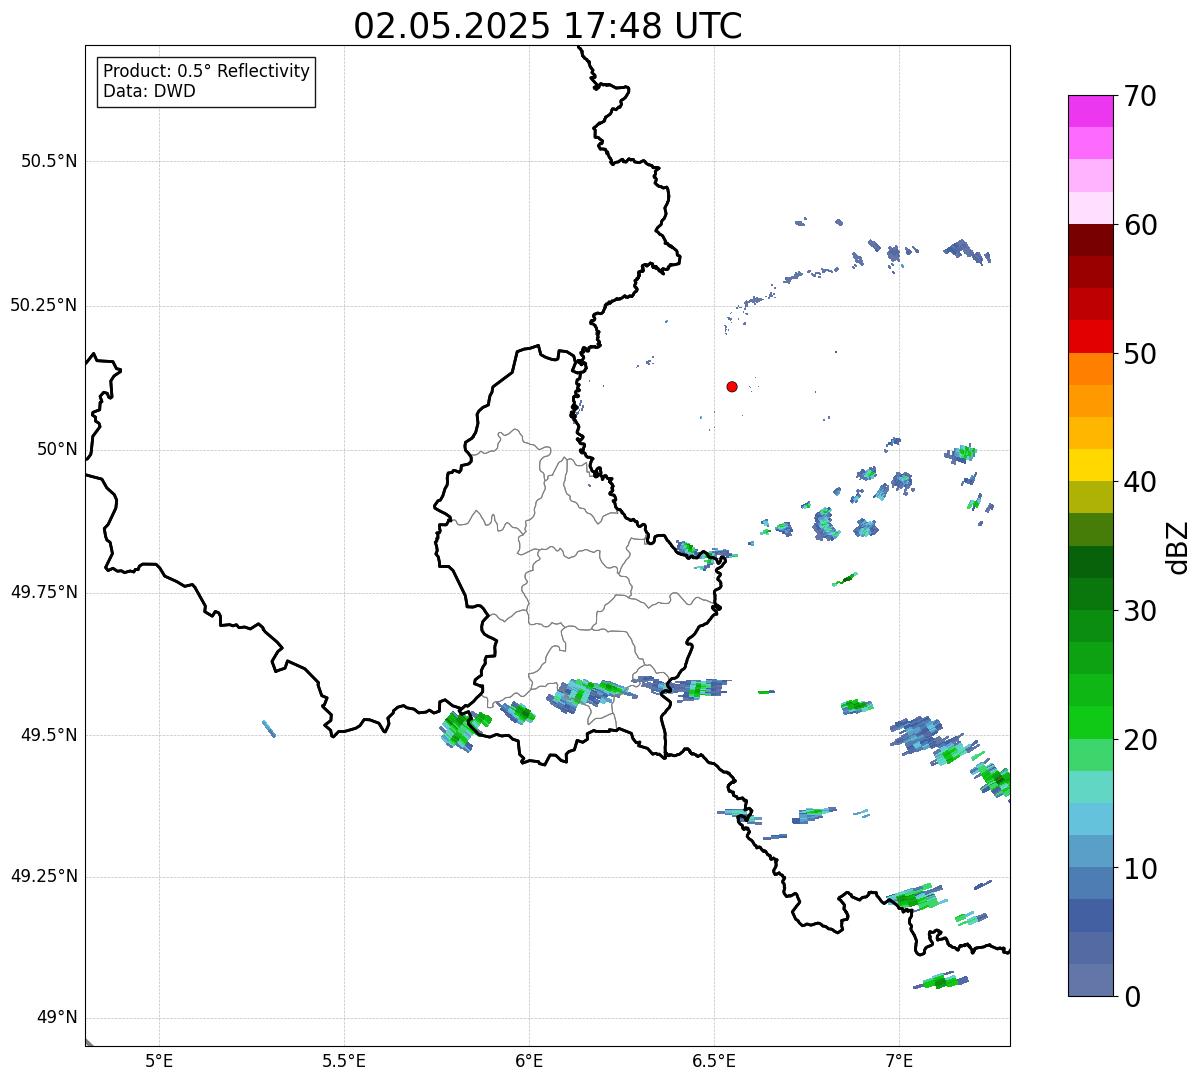The height and width of the screenshot is (1081, 1202).
Task: Click the 49.75°N latitude label
Action: [x=44, y=592]
